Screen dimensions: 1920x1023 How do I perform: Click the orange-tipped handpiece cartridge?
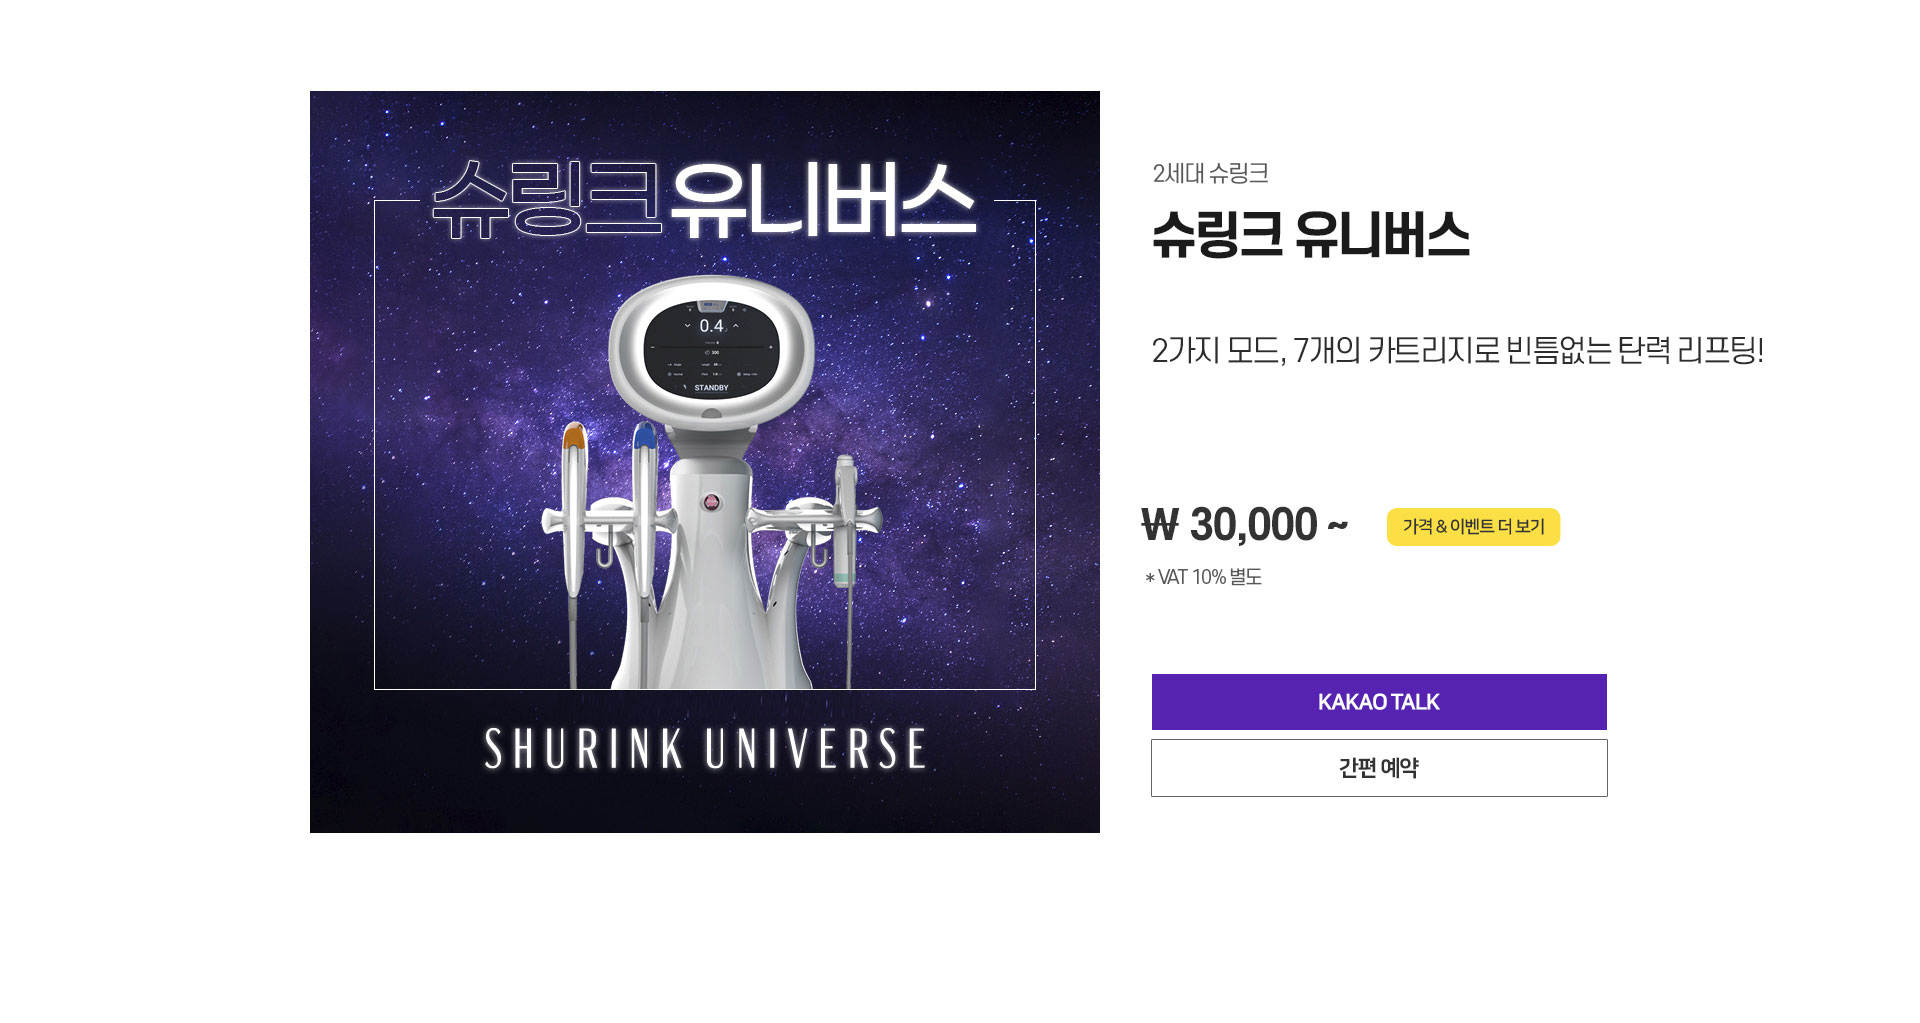point(574,510)
